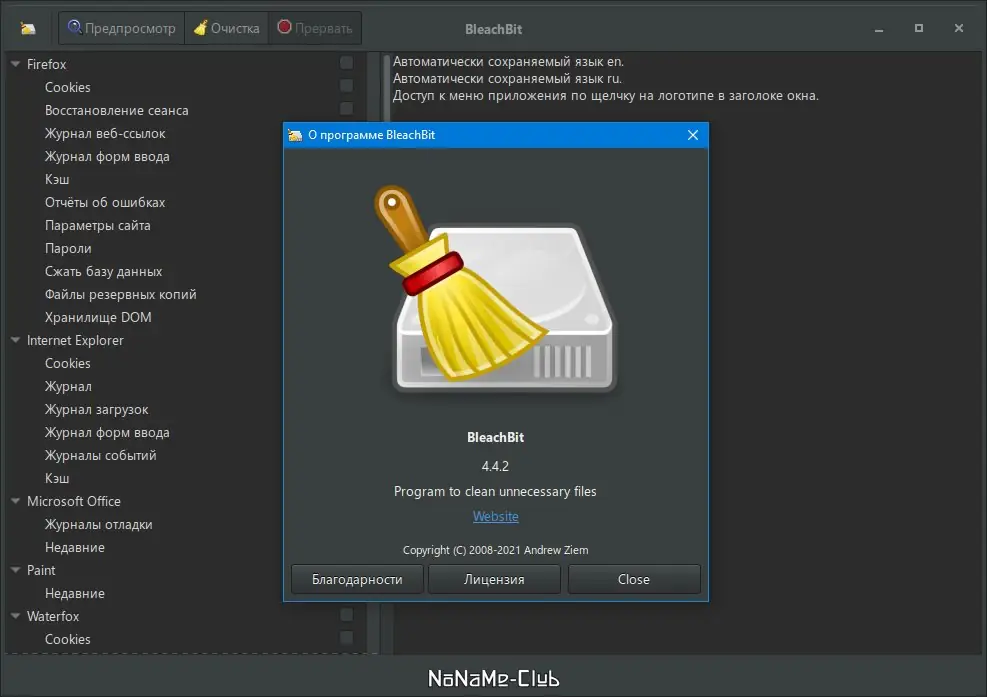The width and height of the screenshot is (987, 697).
Task: Select Paint tree item
Action: tap(41, 570)
